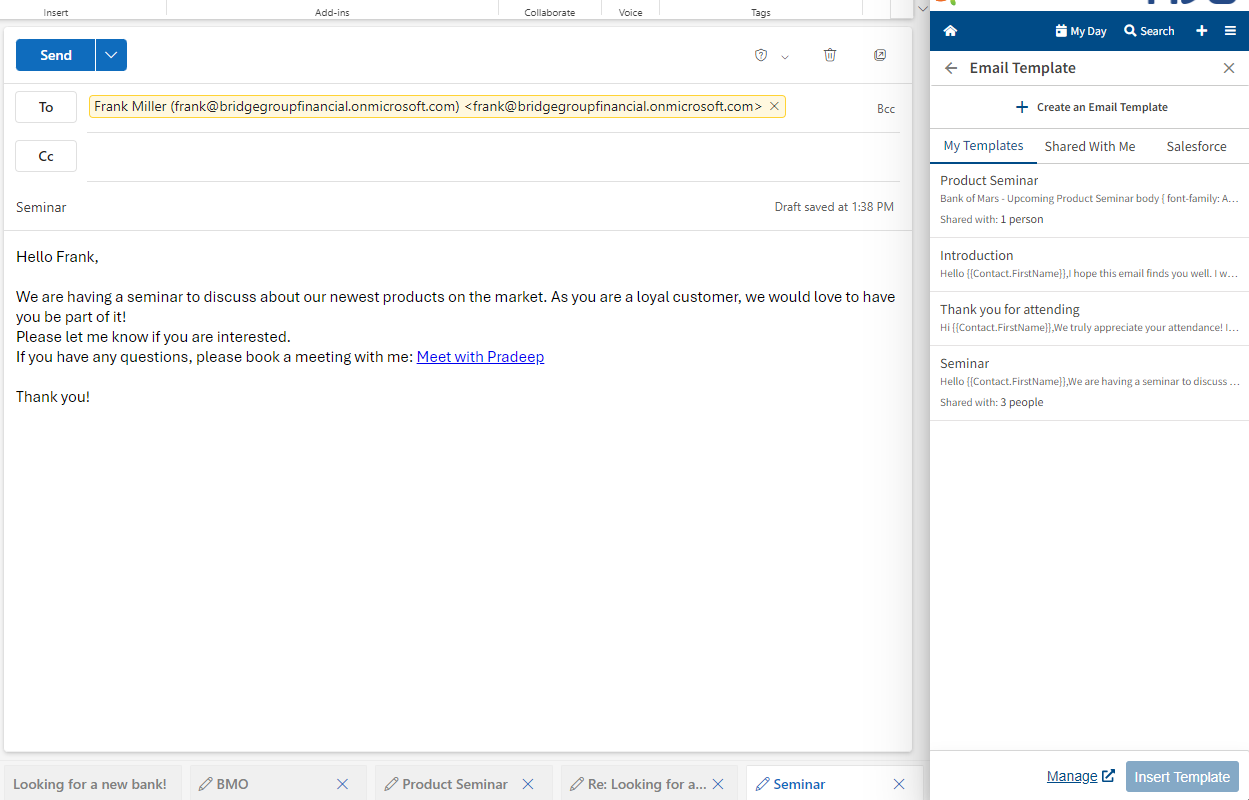The width and height of the screenshot is (1249, 800).
Task: Open the Salesforce templates tab
Action: [x=1196, y=146]
